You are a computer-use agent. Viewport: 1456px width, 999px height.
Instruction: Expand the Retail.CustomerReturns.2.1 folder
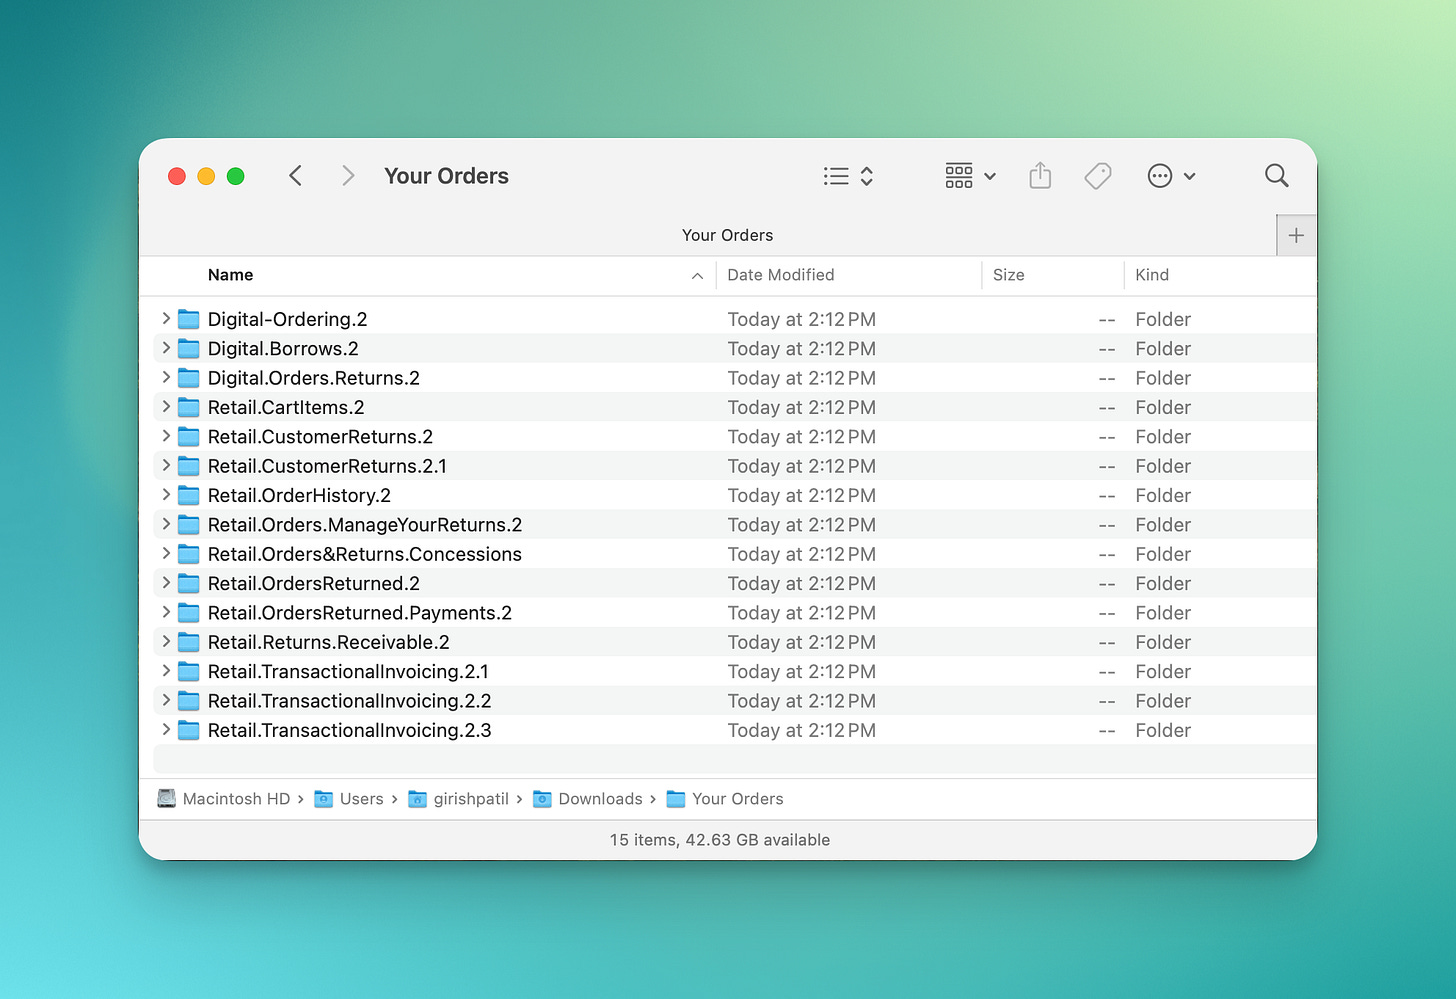tap(166, 466)
